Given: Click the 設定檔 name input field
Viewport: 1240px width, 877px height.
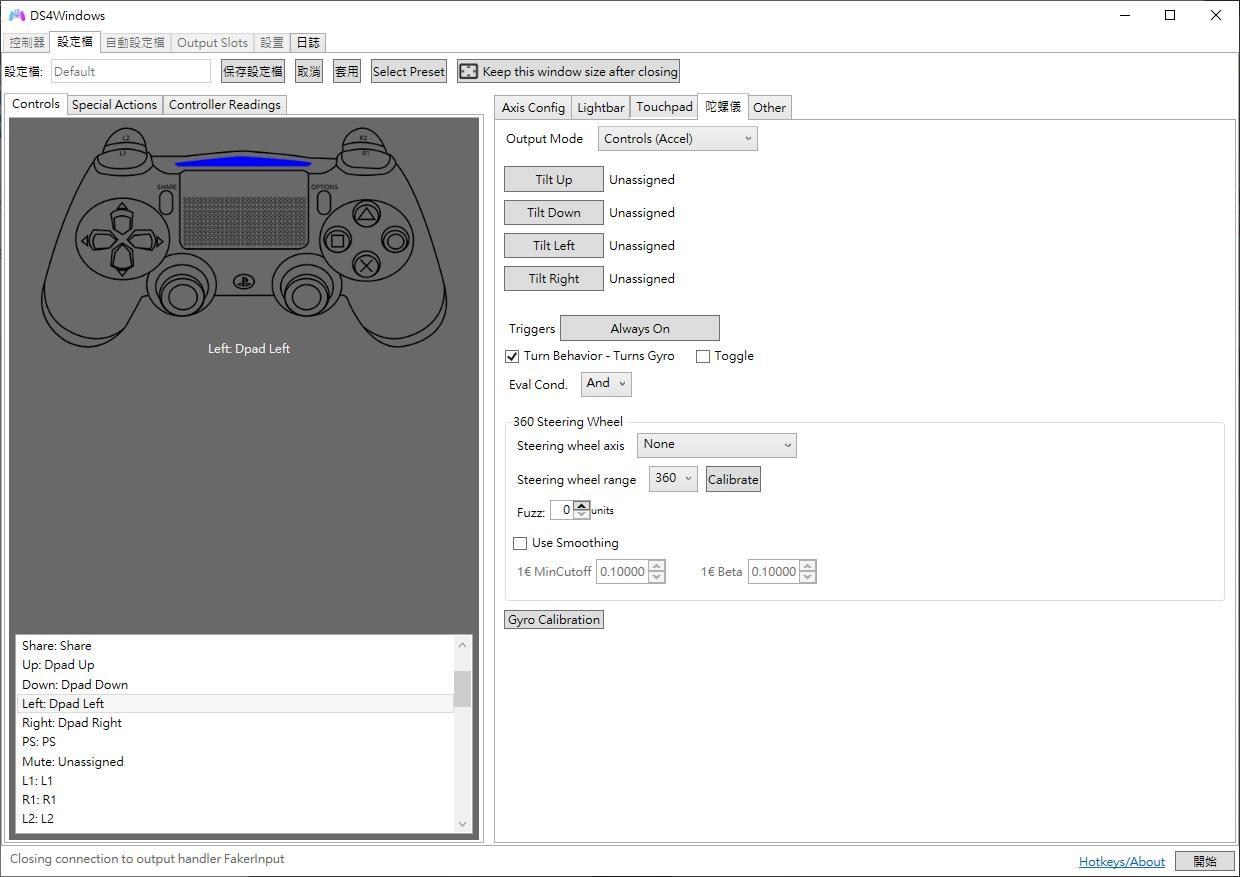Looking at the screenshot, I should [x=131, y=71].
